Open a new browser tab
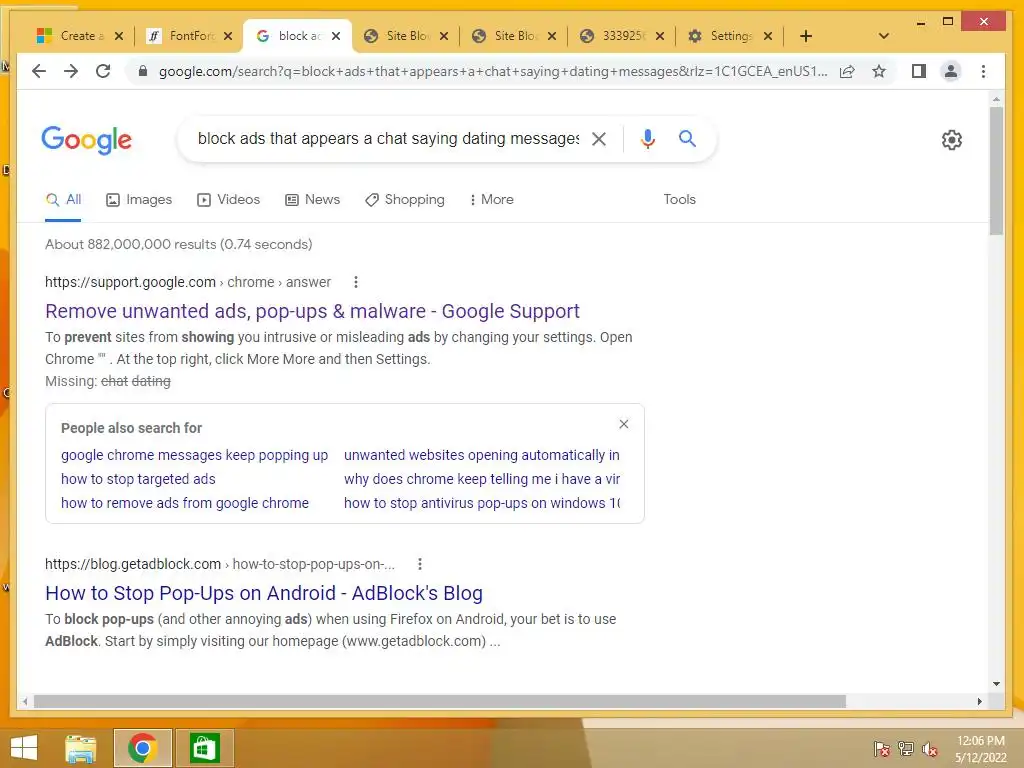Viewport: 1024px width, 768px height. 806,36
